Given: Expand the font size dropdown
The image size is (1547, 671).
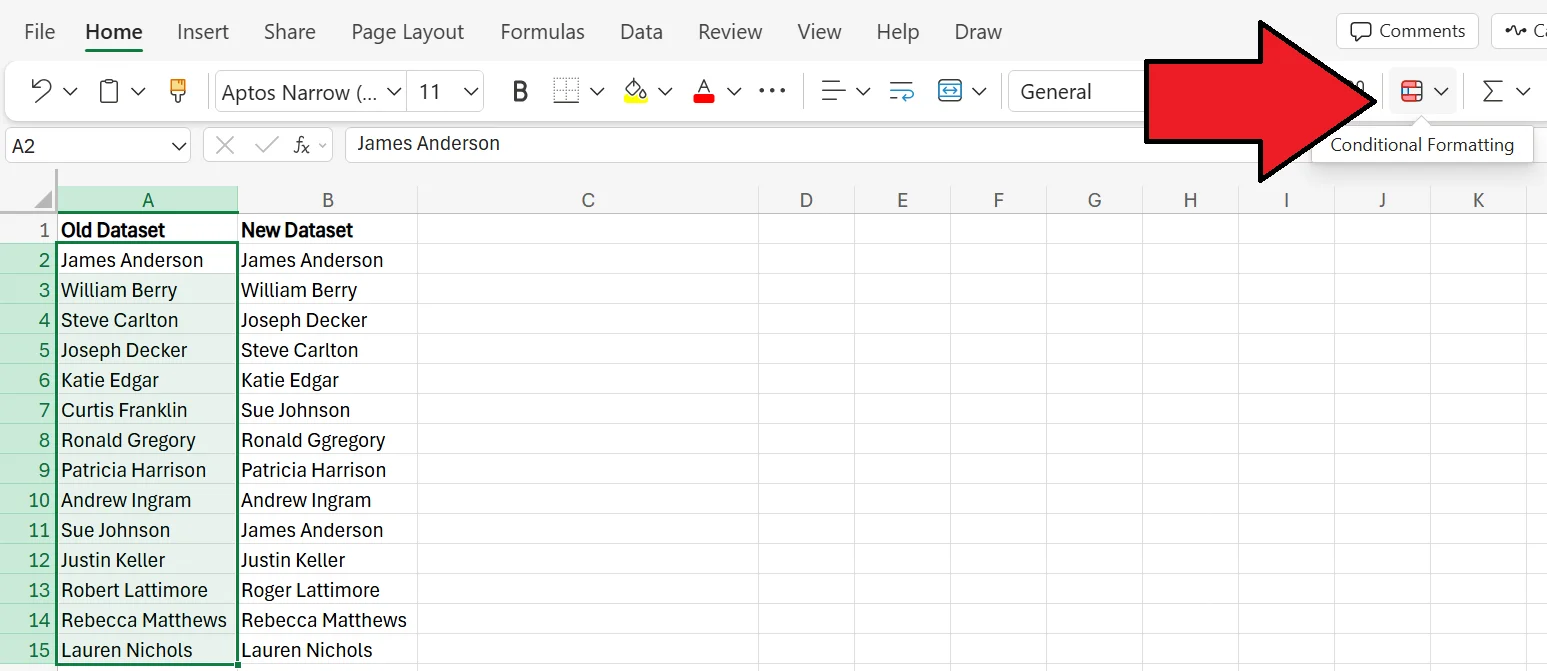Looking at the screenshot, I should click(445, 91).
